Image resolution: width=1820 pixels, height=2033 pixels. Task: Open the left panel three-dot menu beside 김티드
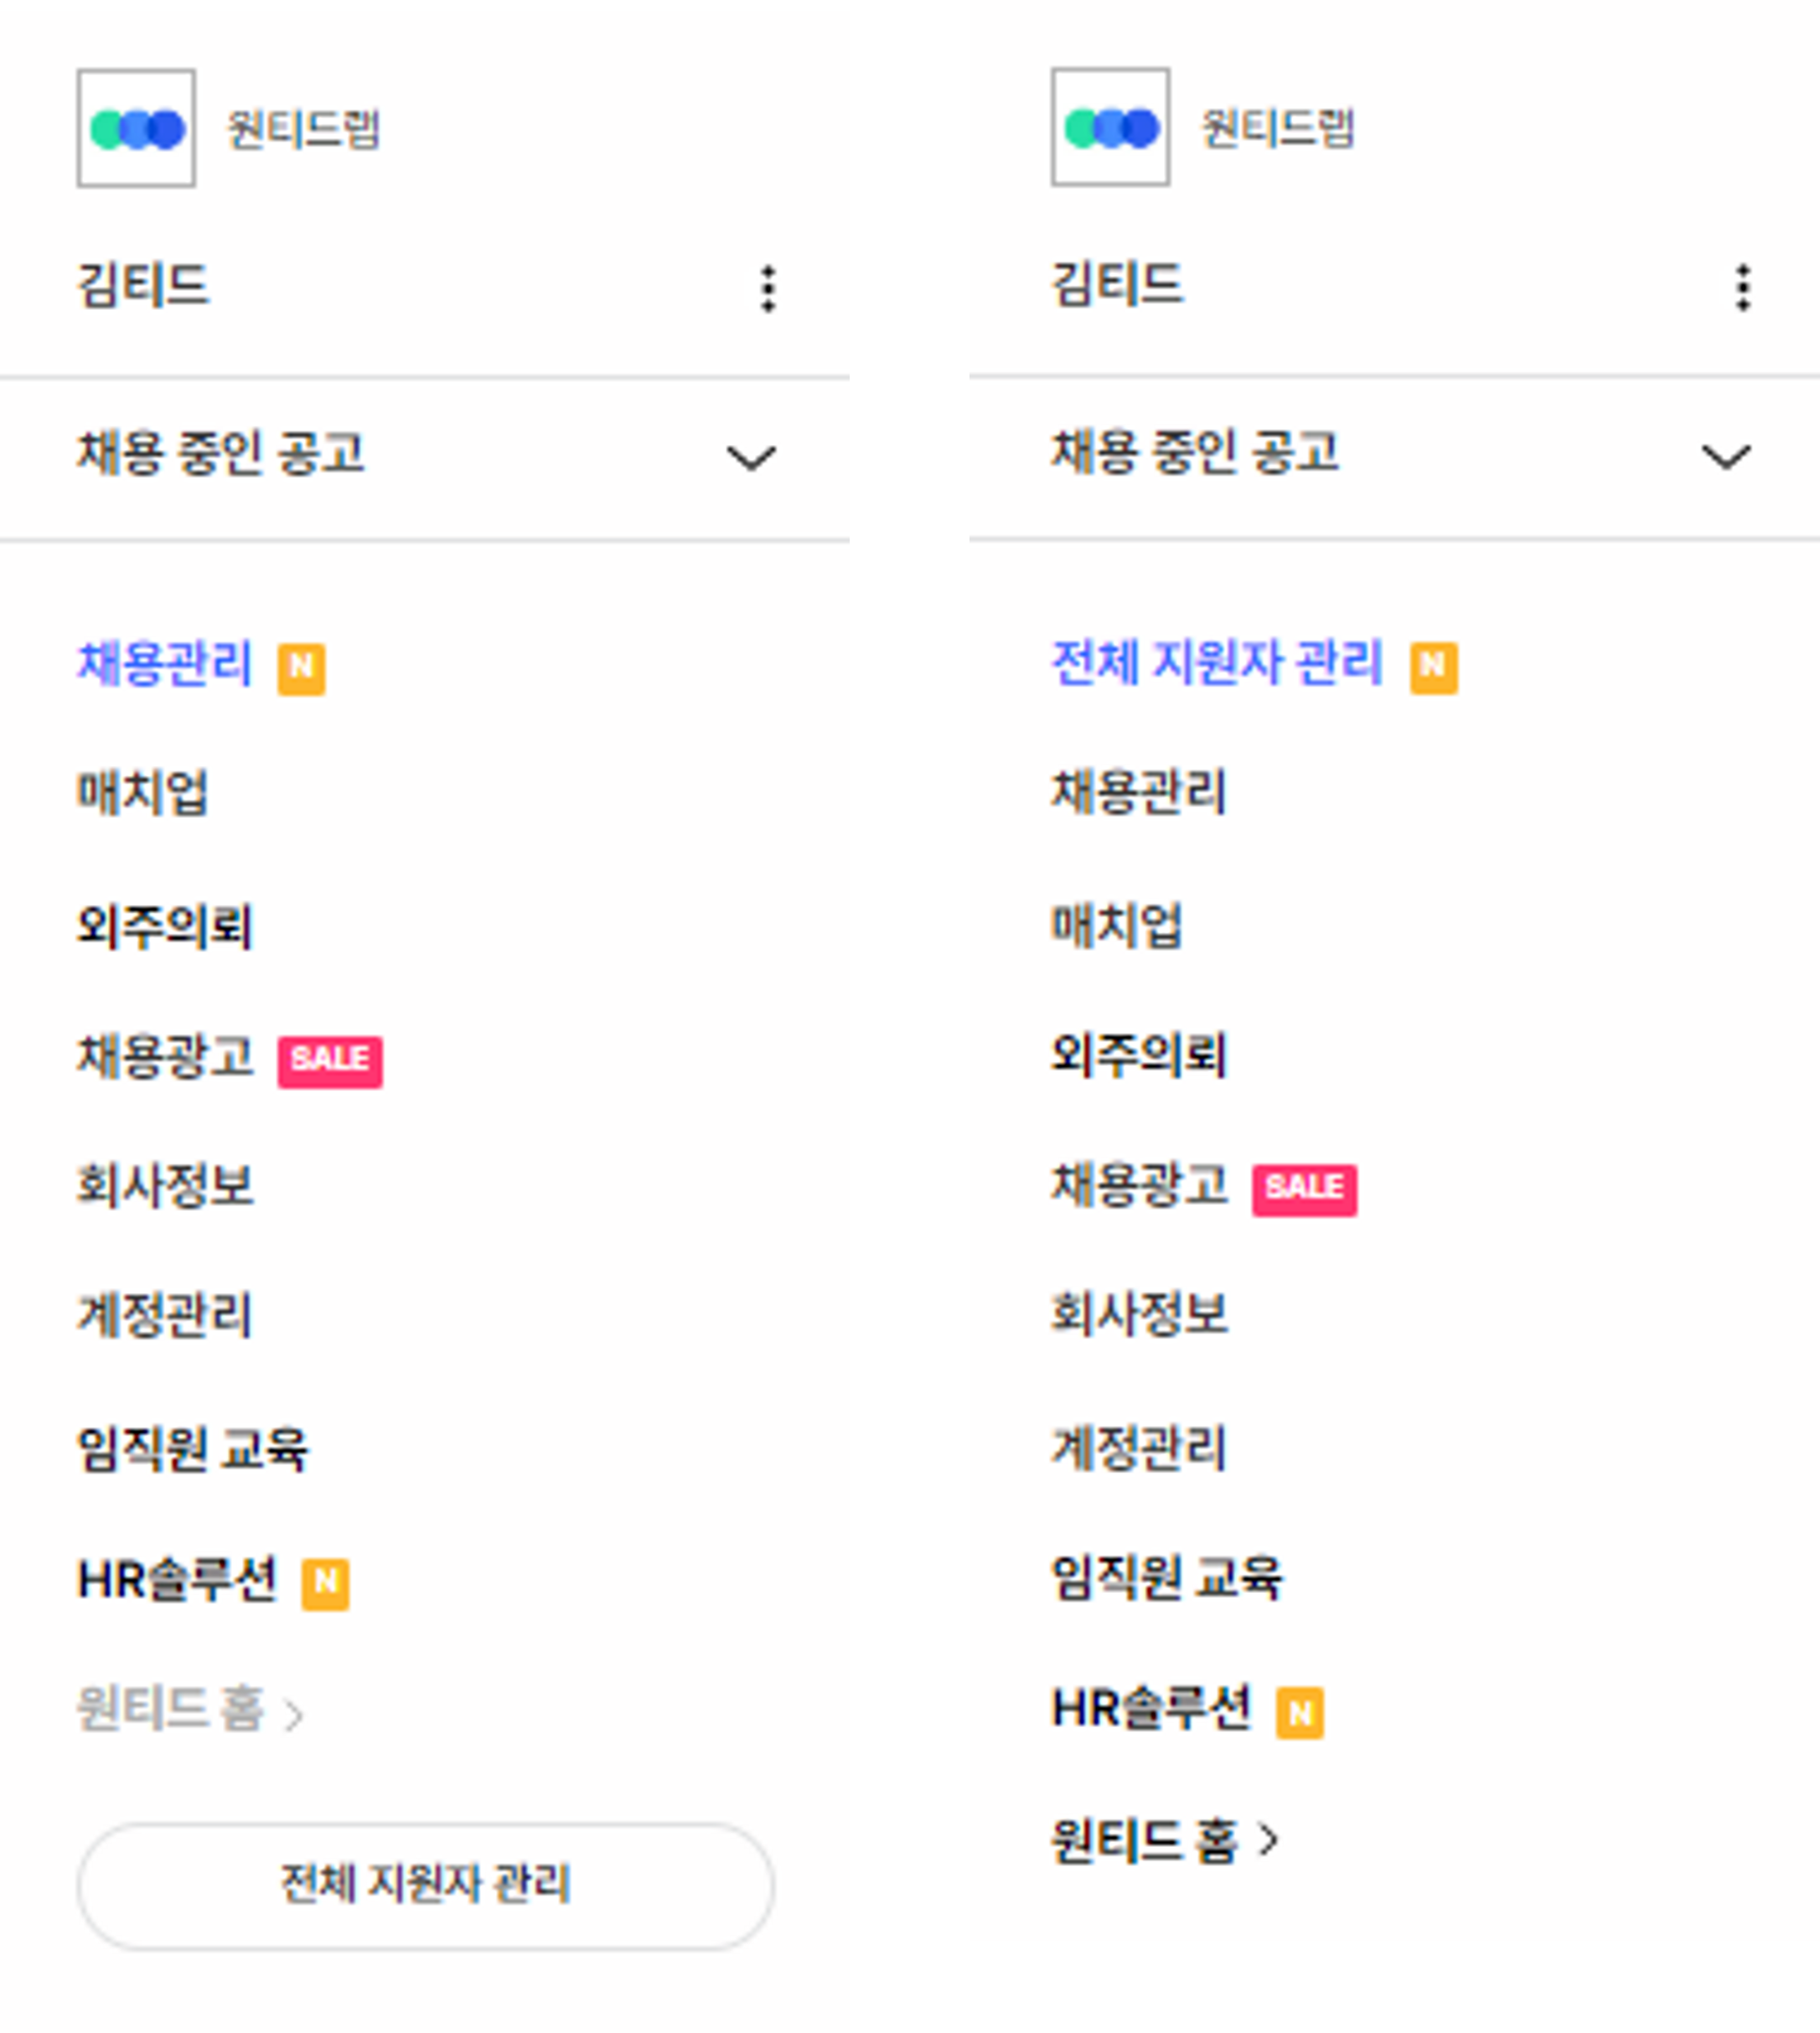tap(768, 289)
